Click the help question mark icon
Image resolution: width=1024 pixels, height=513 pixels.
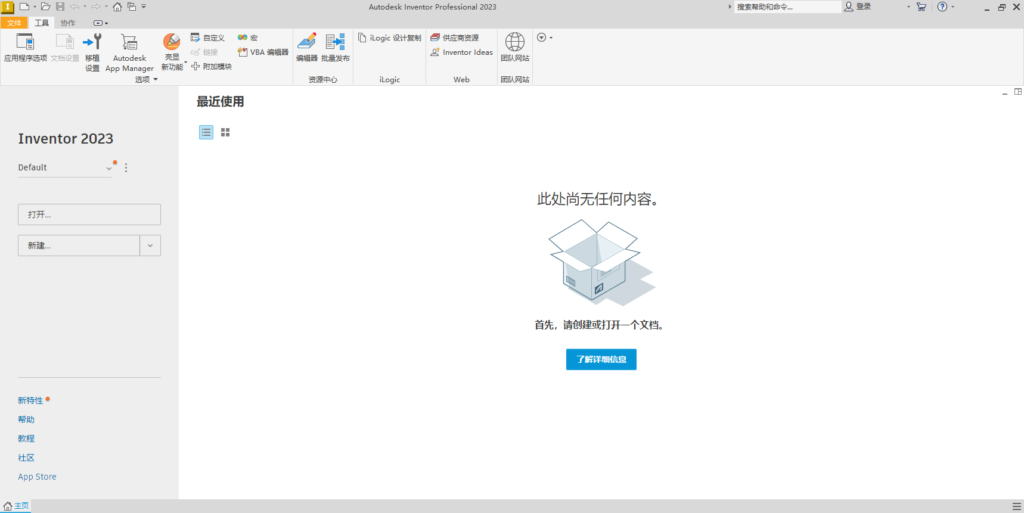pos(942,7)
